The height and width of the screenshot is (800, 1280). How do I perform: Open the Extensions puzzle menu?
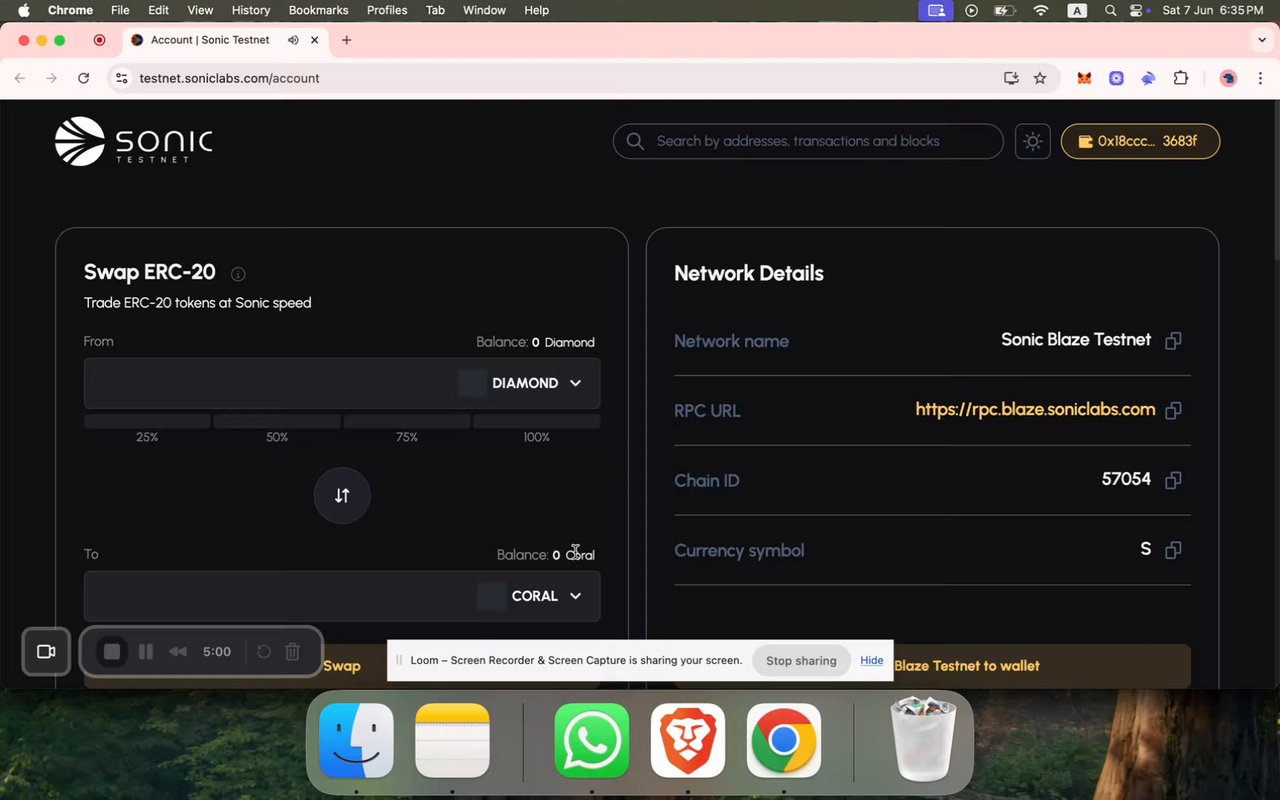coord(1181,78)
